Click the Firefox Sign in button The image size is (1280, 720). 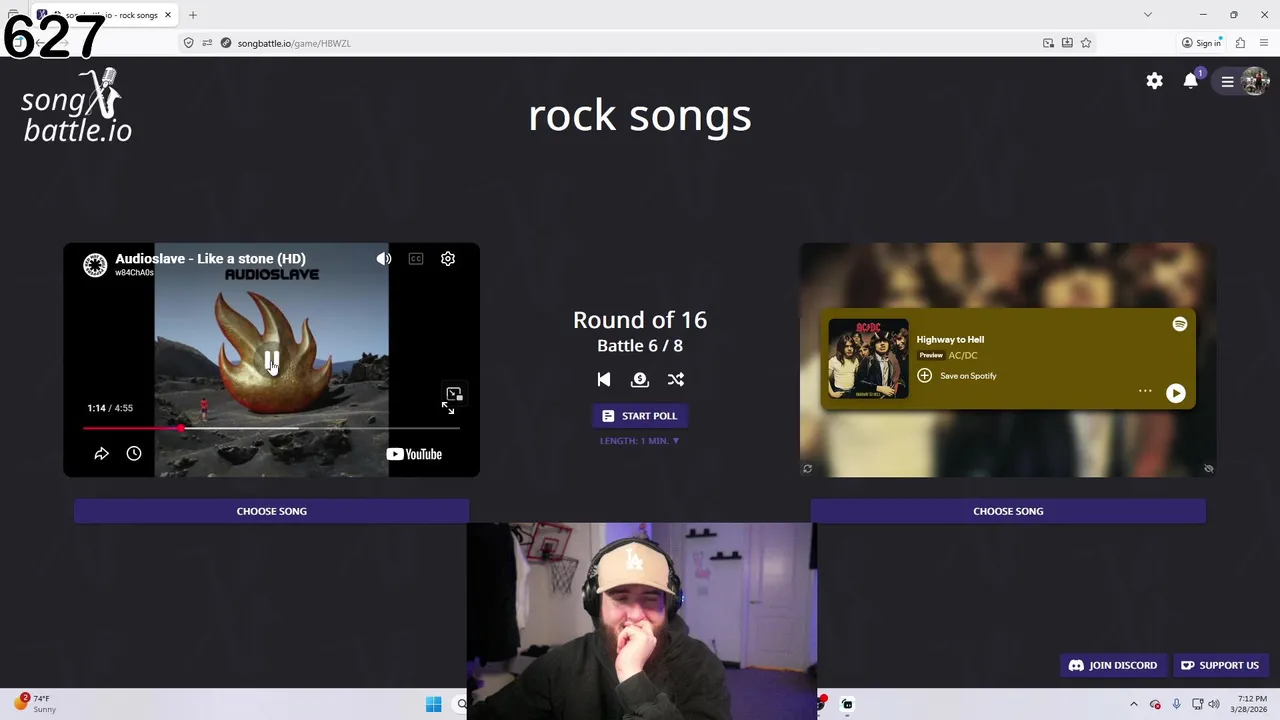pos(1201,43)
